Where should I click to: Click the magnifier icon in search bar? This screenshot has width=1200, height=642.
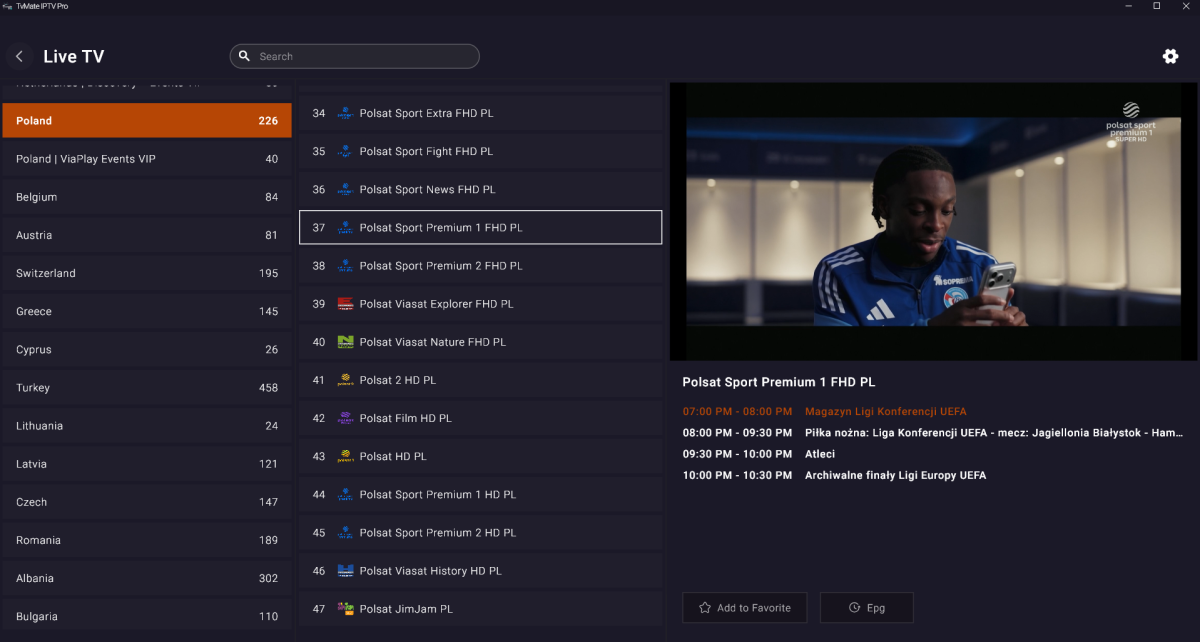pyautogui.click(x=244, y=57)
